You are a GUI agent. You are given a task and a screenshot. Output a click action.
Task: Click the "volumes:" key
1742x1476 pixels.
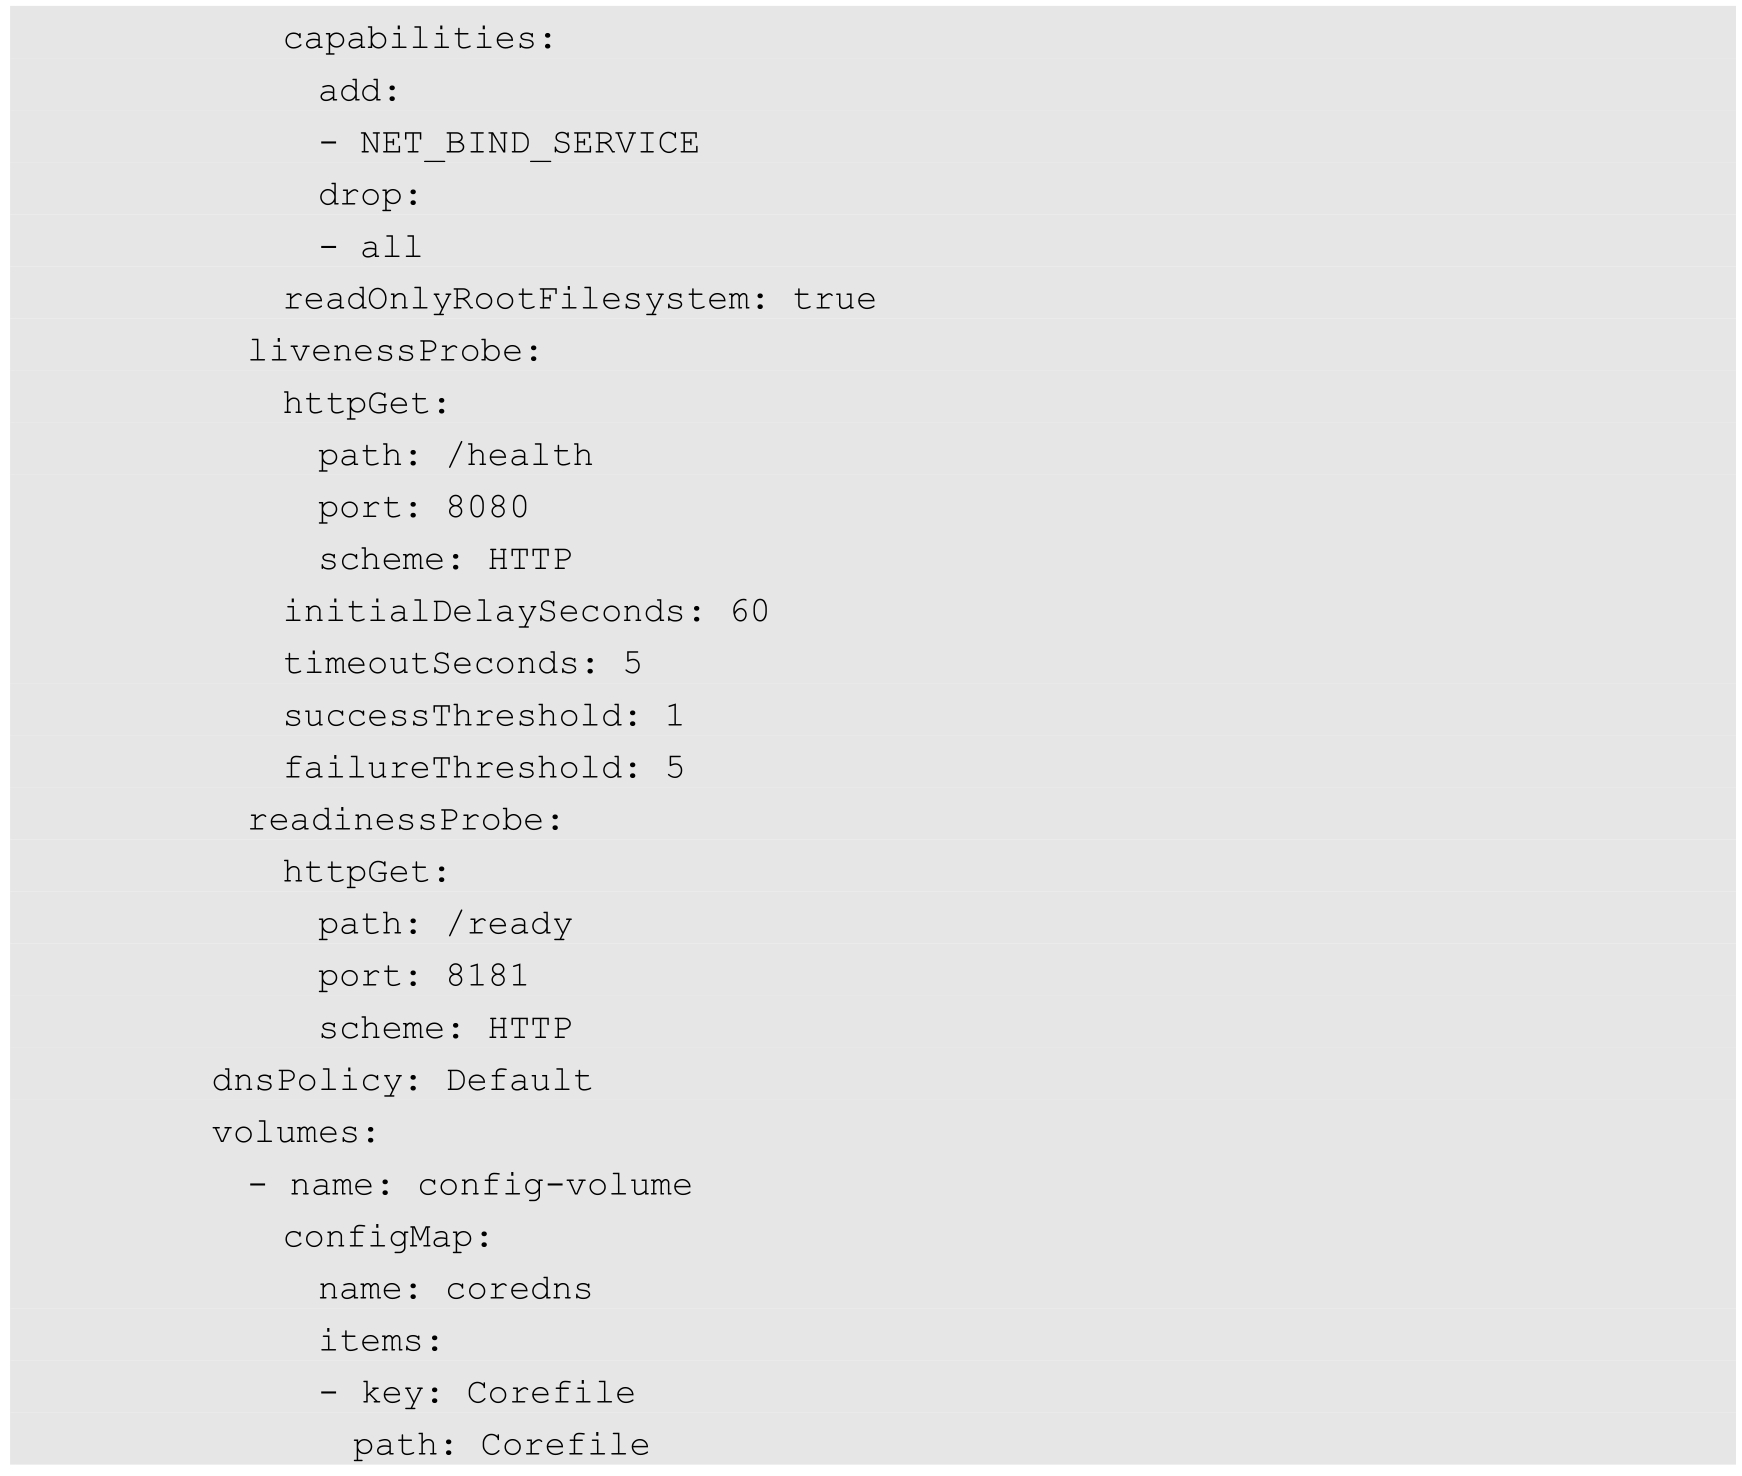(x=295, y=1132)
